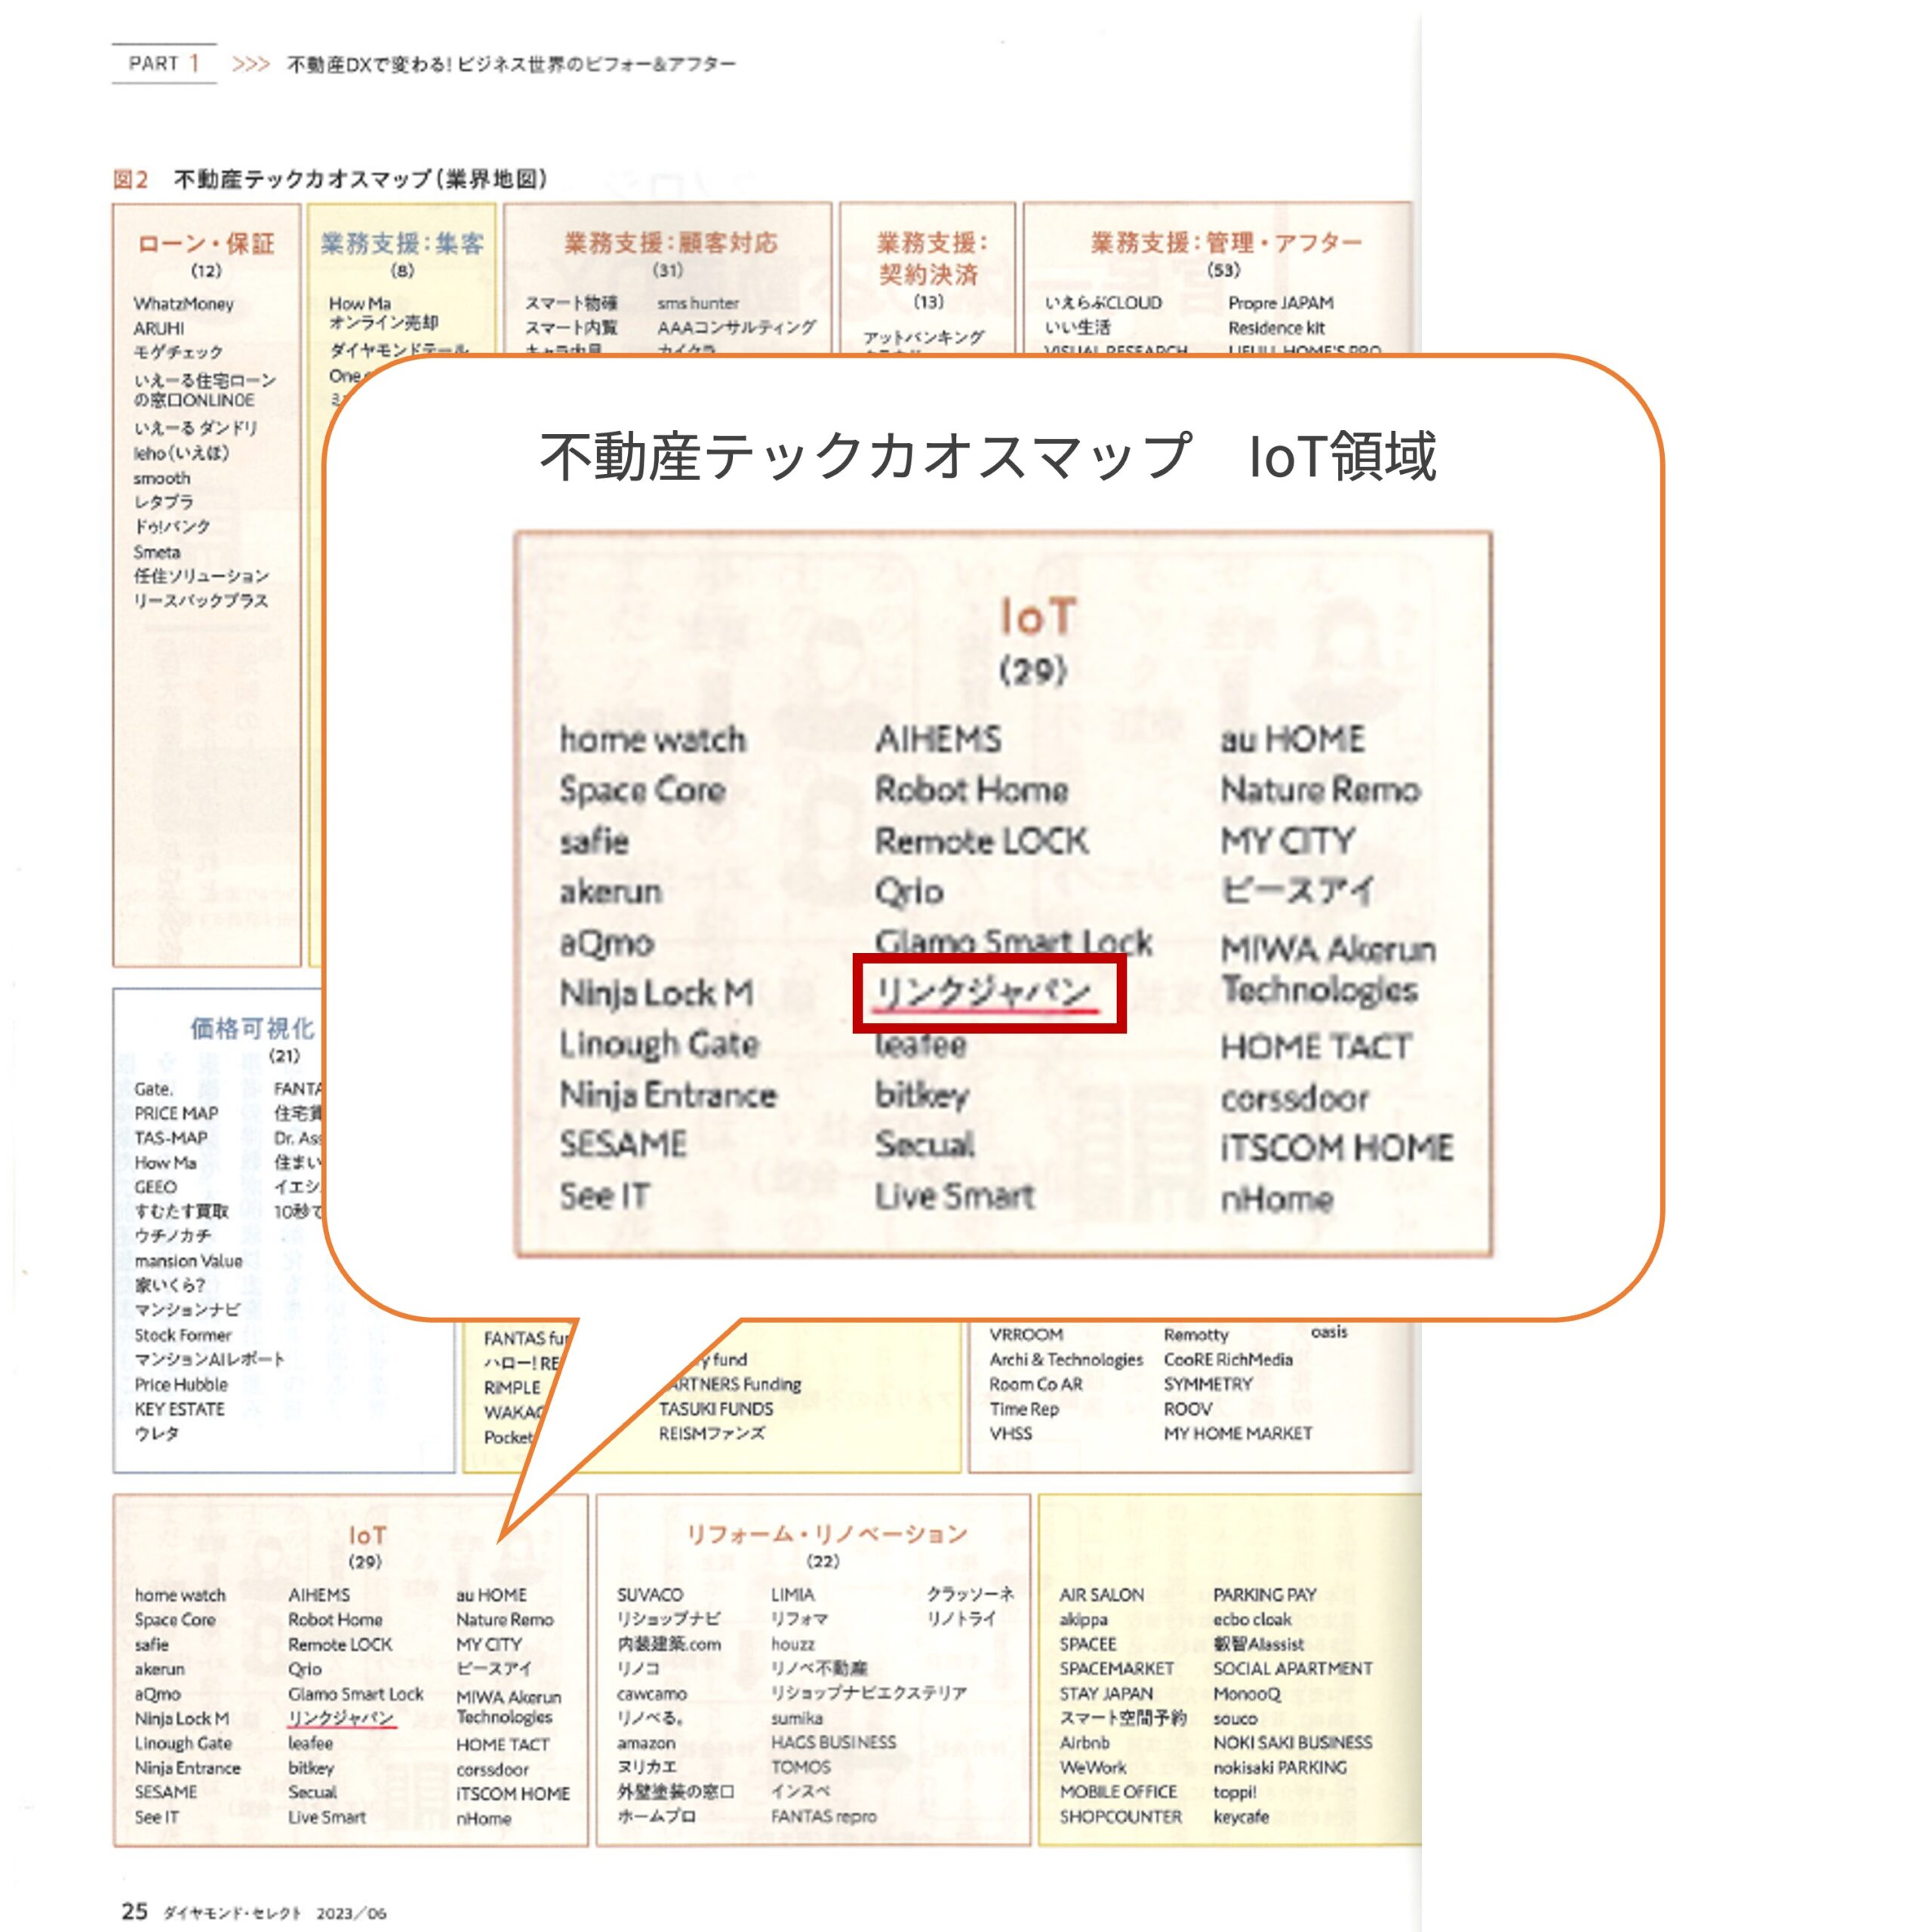Select 'SESAME' in the small bottom IoT box
The width and height of the screenshot is (1932, 1932).
(166, 1792)
